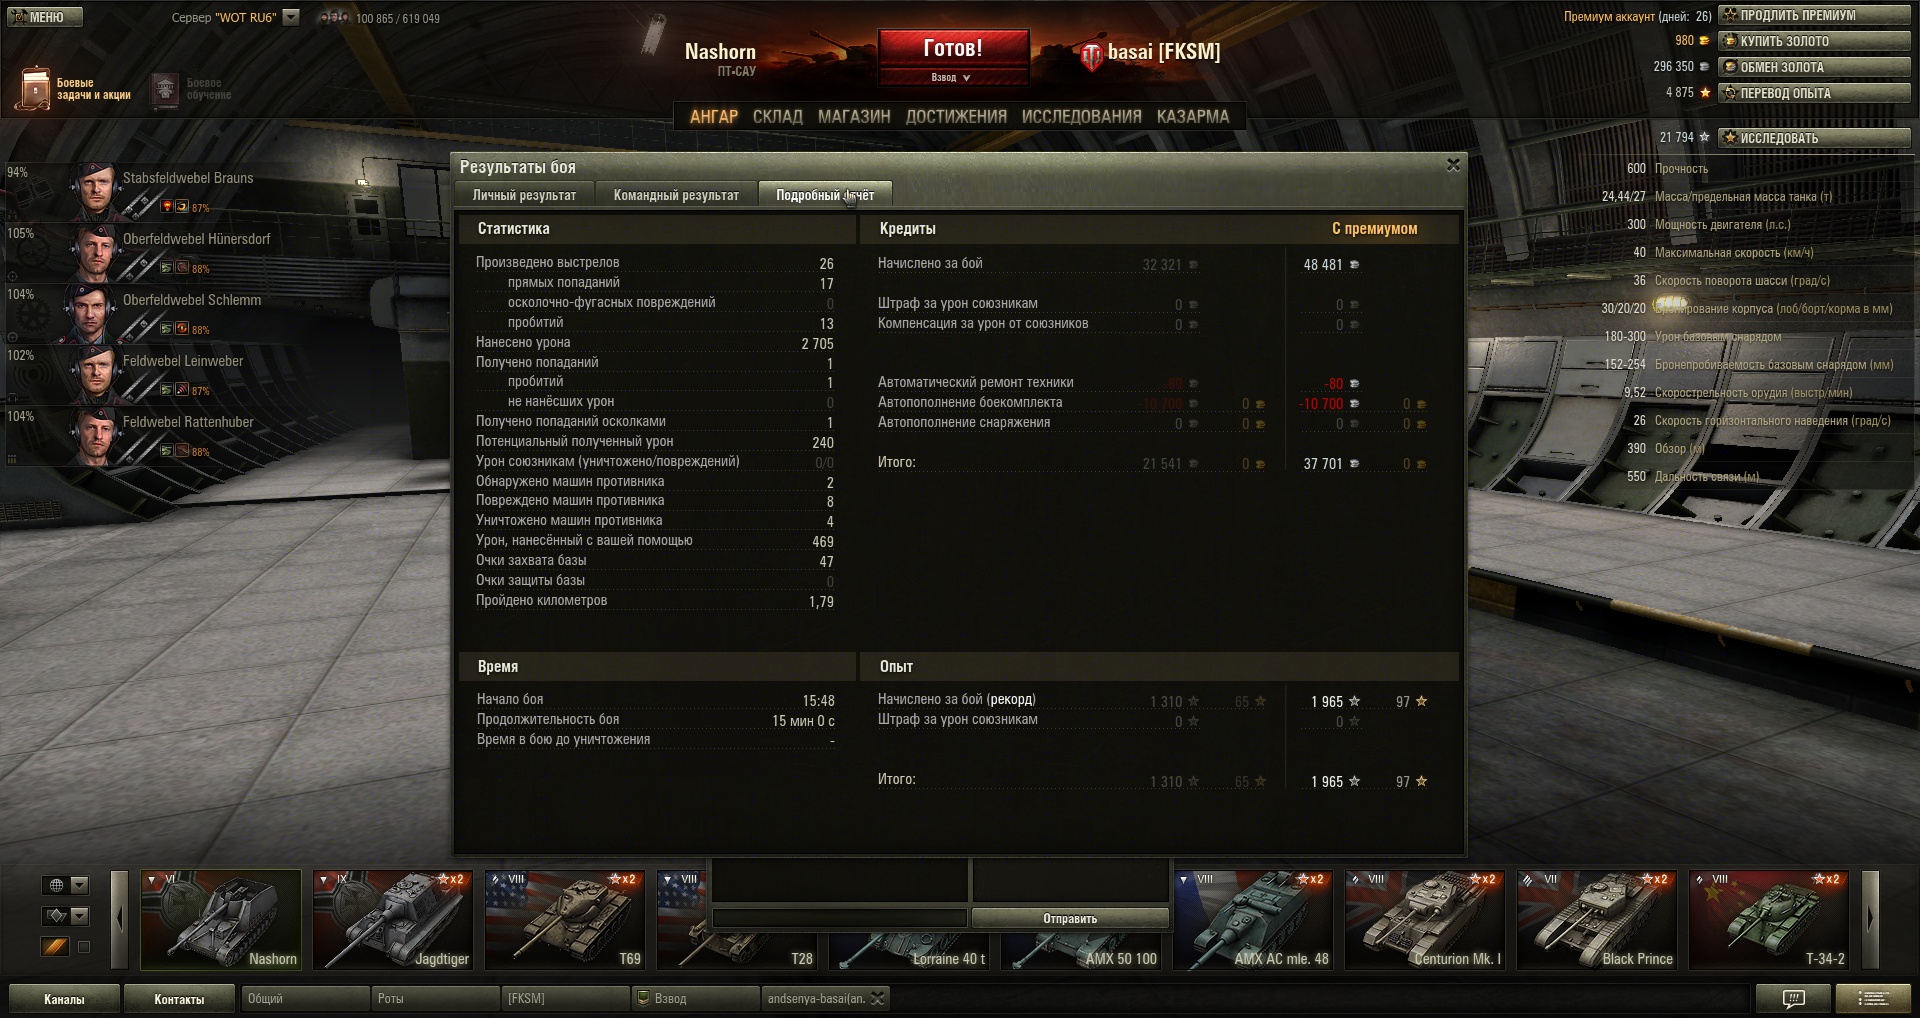
Task: Click the credits icon next to 296 350
Action: coord(1704,67)
